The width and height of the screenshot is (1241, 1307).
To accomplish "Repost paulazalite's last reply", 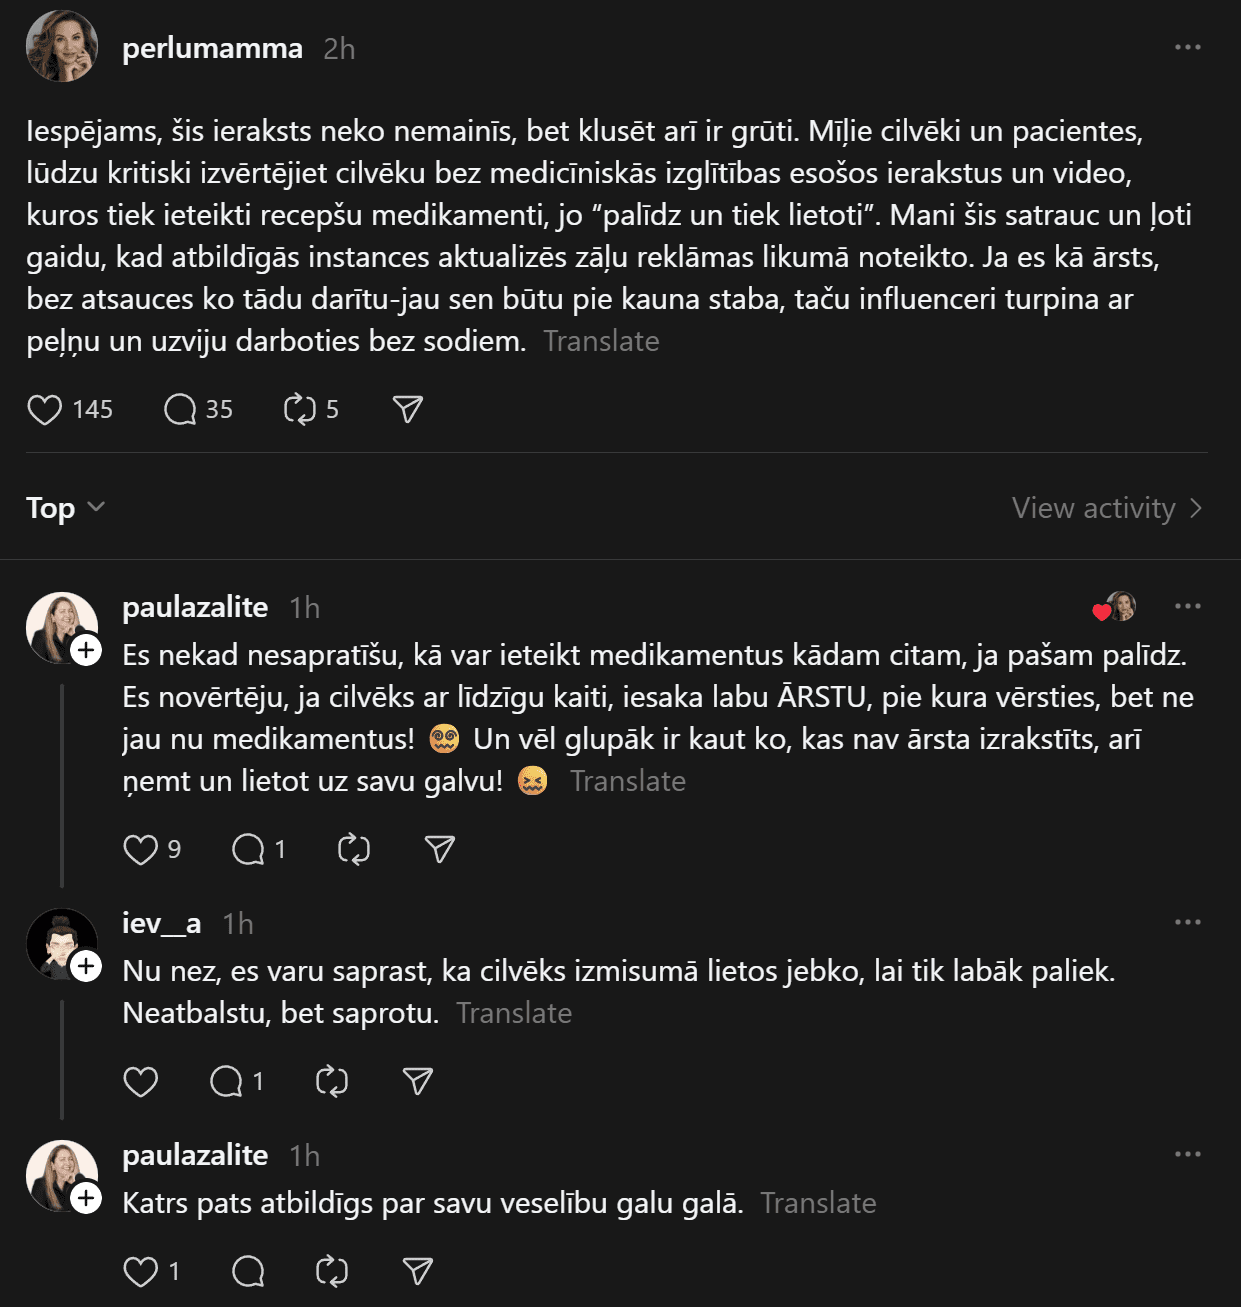I will [332, 1271].
